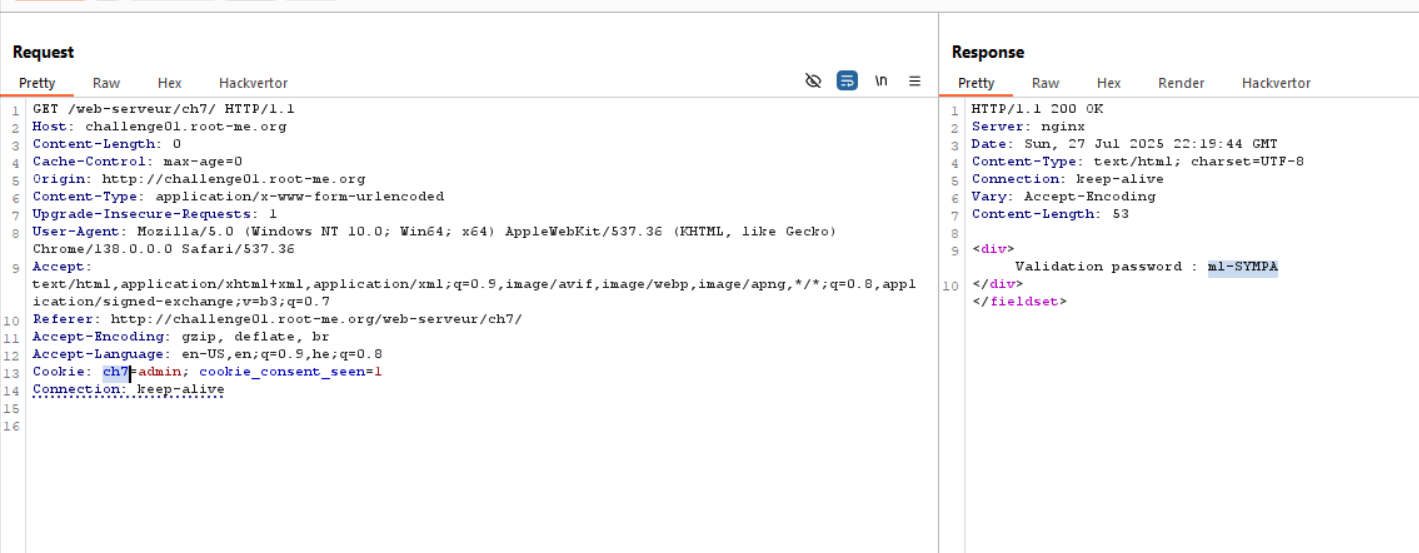
Task: Click the crossed-out eye icon in Request panel
Action: (x=813, y=81)
